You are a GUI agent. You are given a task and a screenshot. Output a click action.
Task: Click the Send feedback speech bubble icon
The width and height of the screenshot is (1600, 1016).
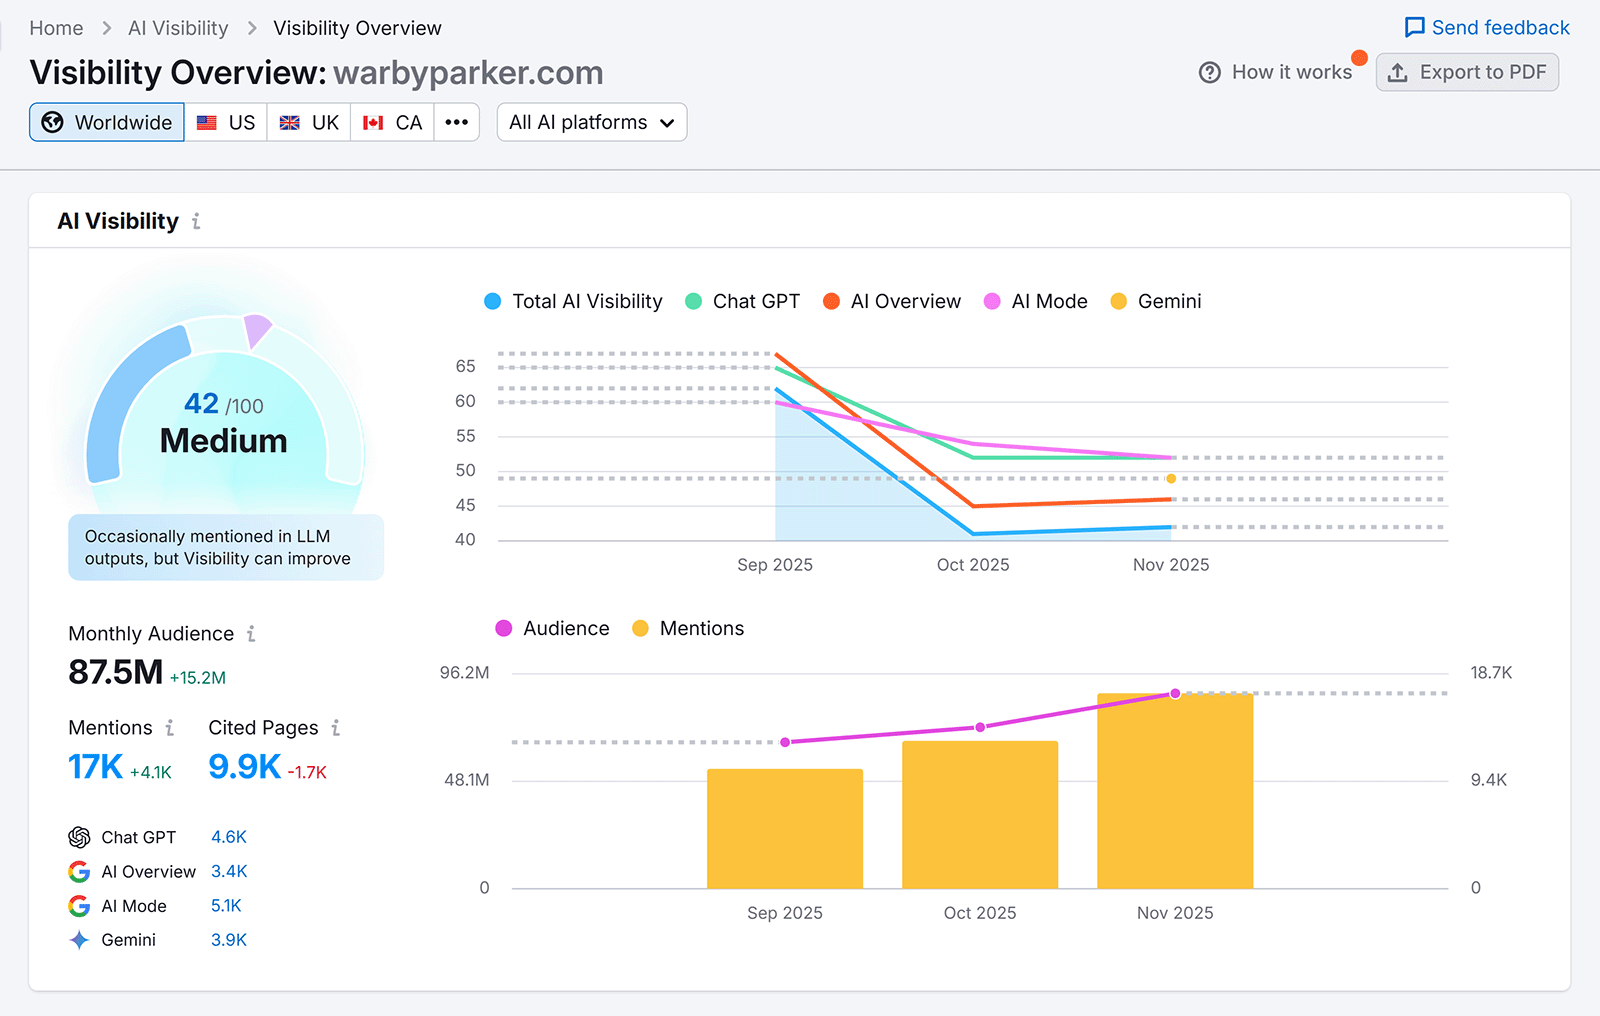1413,27
